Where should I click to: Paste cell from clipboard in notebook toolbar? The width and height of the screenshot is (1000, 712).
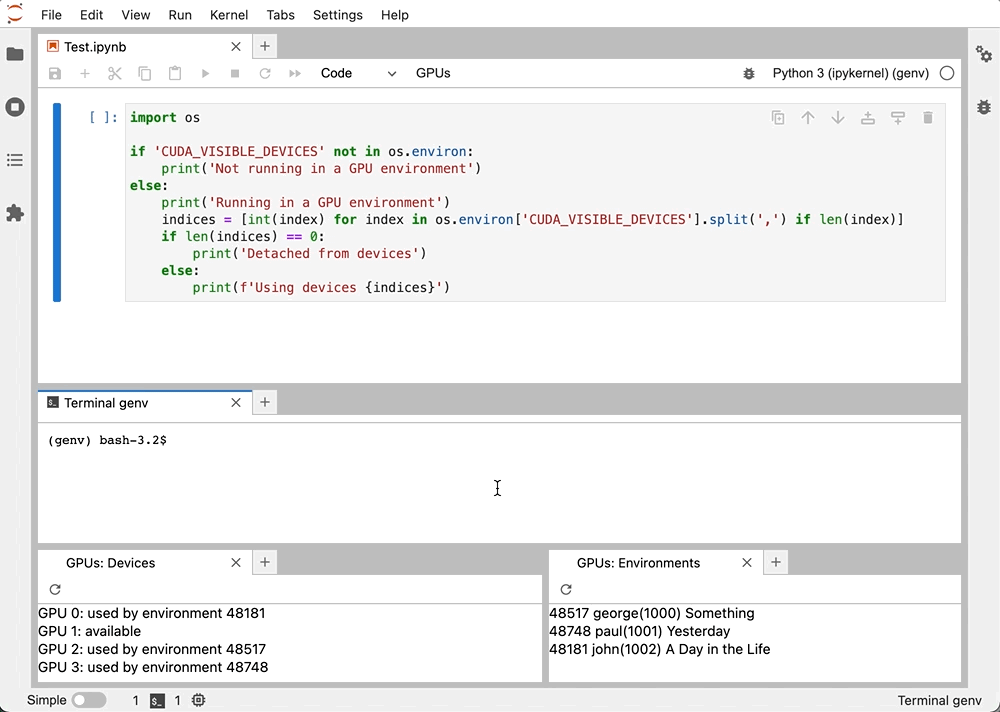click(x=175, y=73)
